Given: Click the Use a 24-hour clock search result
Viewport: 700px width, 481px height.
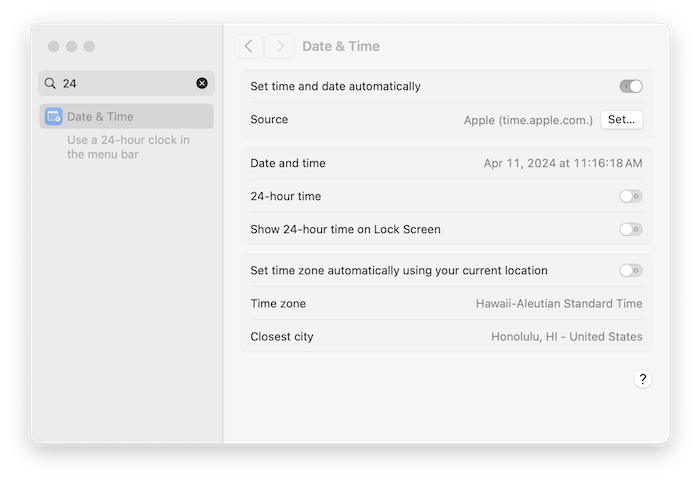Looking at the screenshot, I should click(128, 147).
